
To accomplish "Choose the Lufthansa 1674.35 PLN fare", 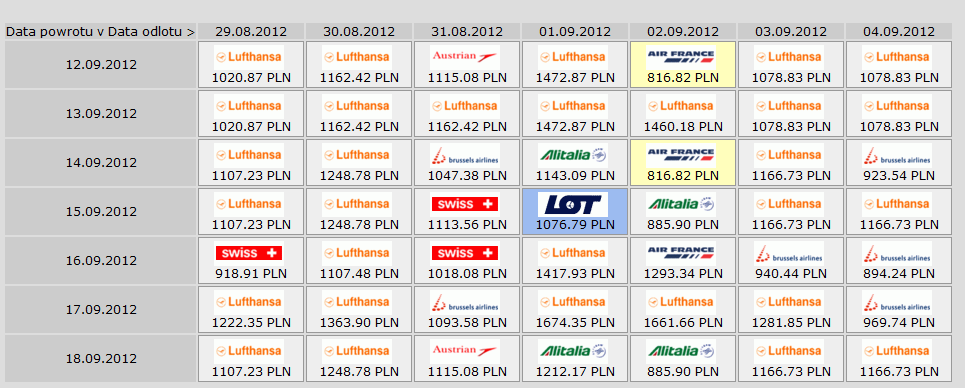I will [x=575, y=309].
